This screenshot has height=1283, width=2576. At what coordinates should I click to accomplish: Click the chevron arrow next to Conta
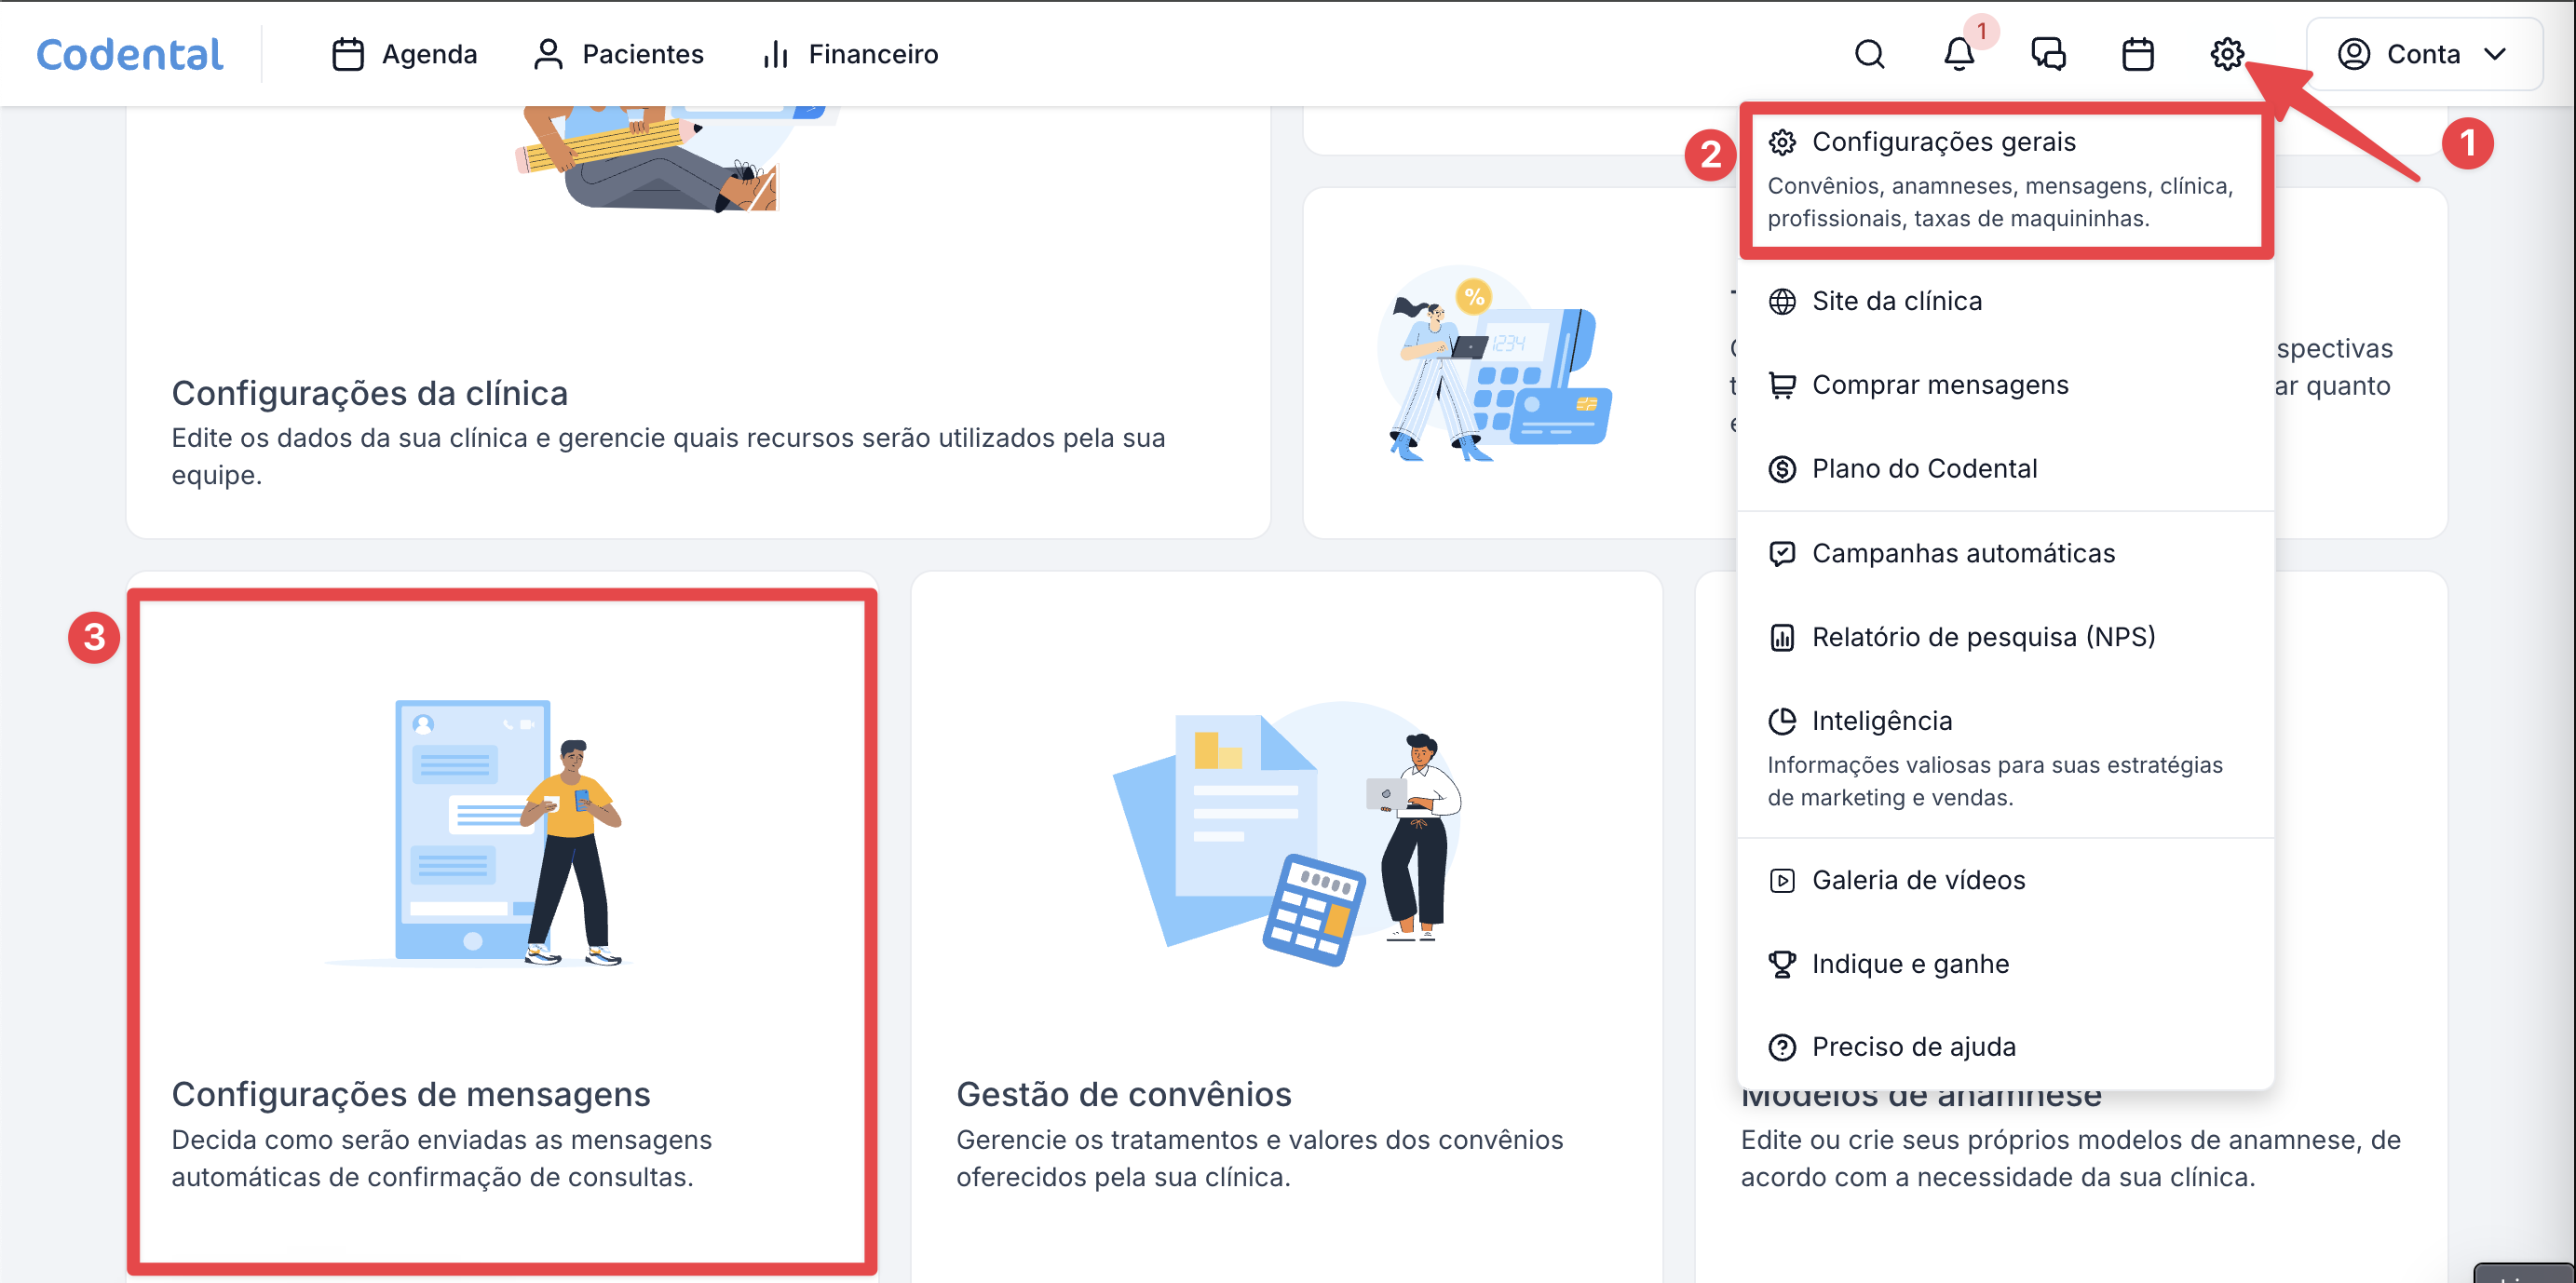[2495, 54]
